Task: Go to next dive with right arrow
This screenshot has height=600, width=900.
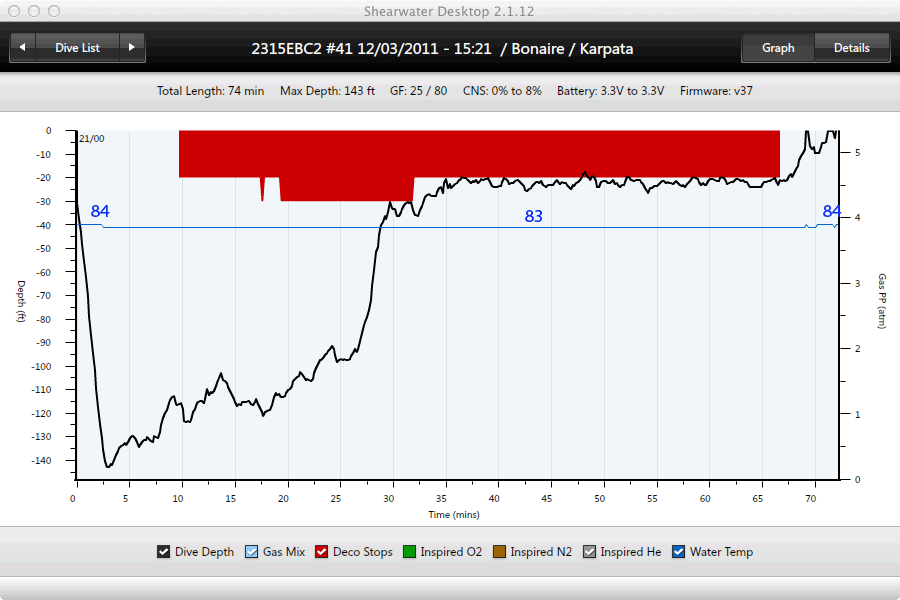Action: coord(132,48)
